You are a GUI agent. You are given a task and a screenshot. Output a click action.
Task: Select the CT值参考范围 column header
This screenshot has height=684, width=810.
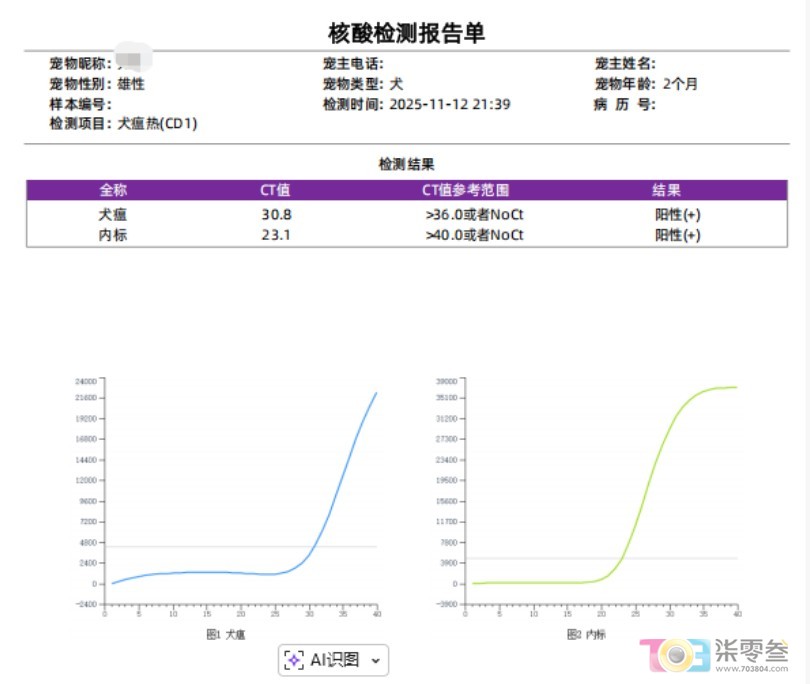(465, 190)
